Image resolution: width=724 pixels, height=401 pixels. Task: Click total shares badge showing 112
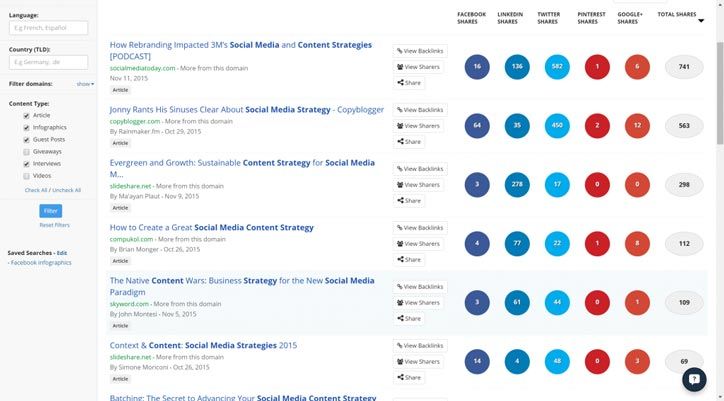click(x=684, y=243)
